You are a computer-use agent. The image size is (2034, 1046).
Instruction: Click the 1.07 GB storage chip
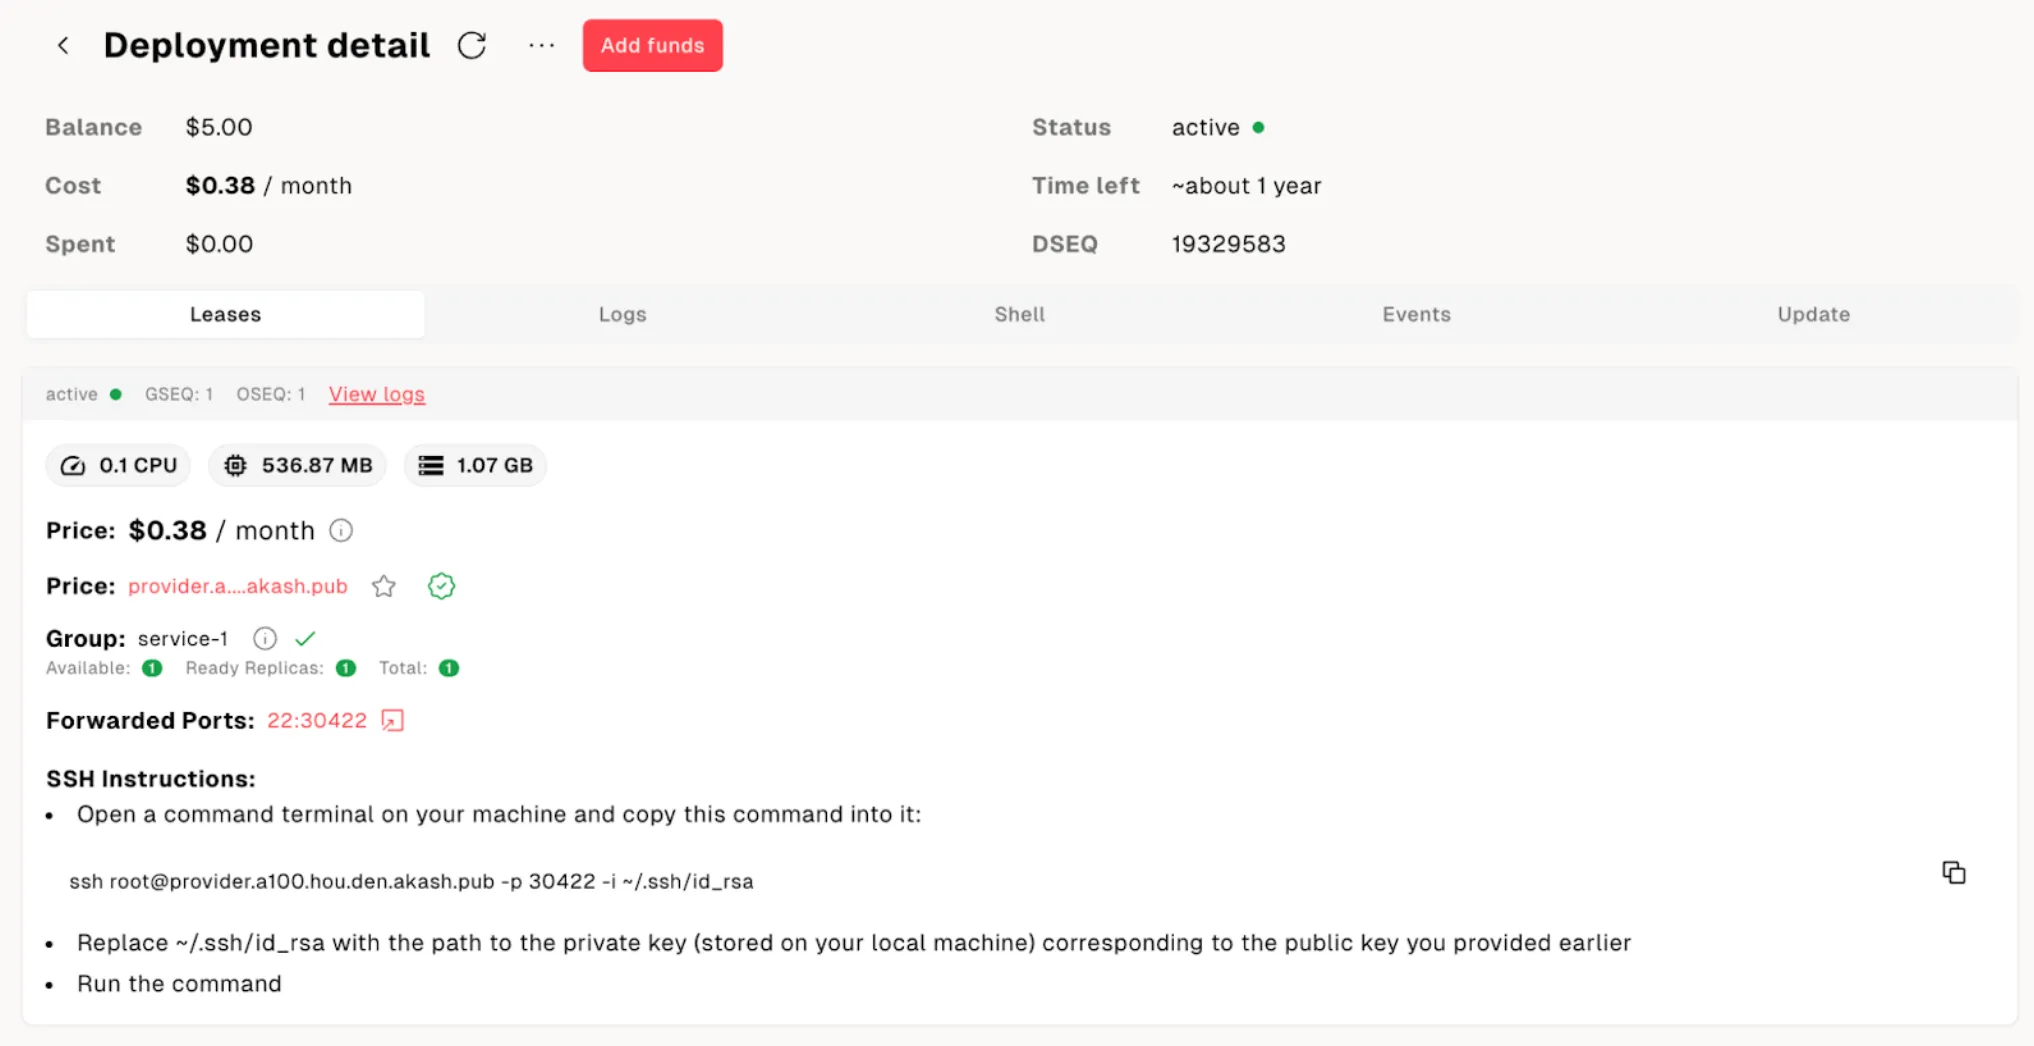[475, 465]
